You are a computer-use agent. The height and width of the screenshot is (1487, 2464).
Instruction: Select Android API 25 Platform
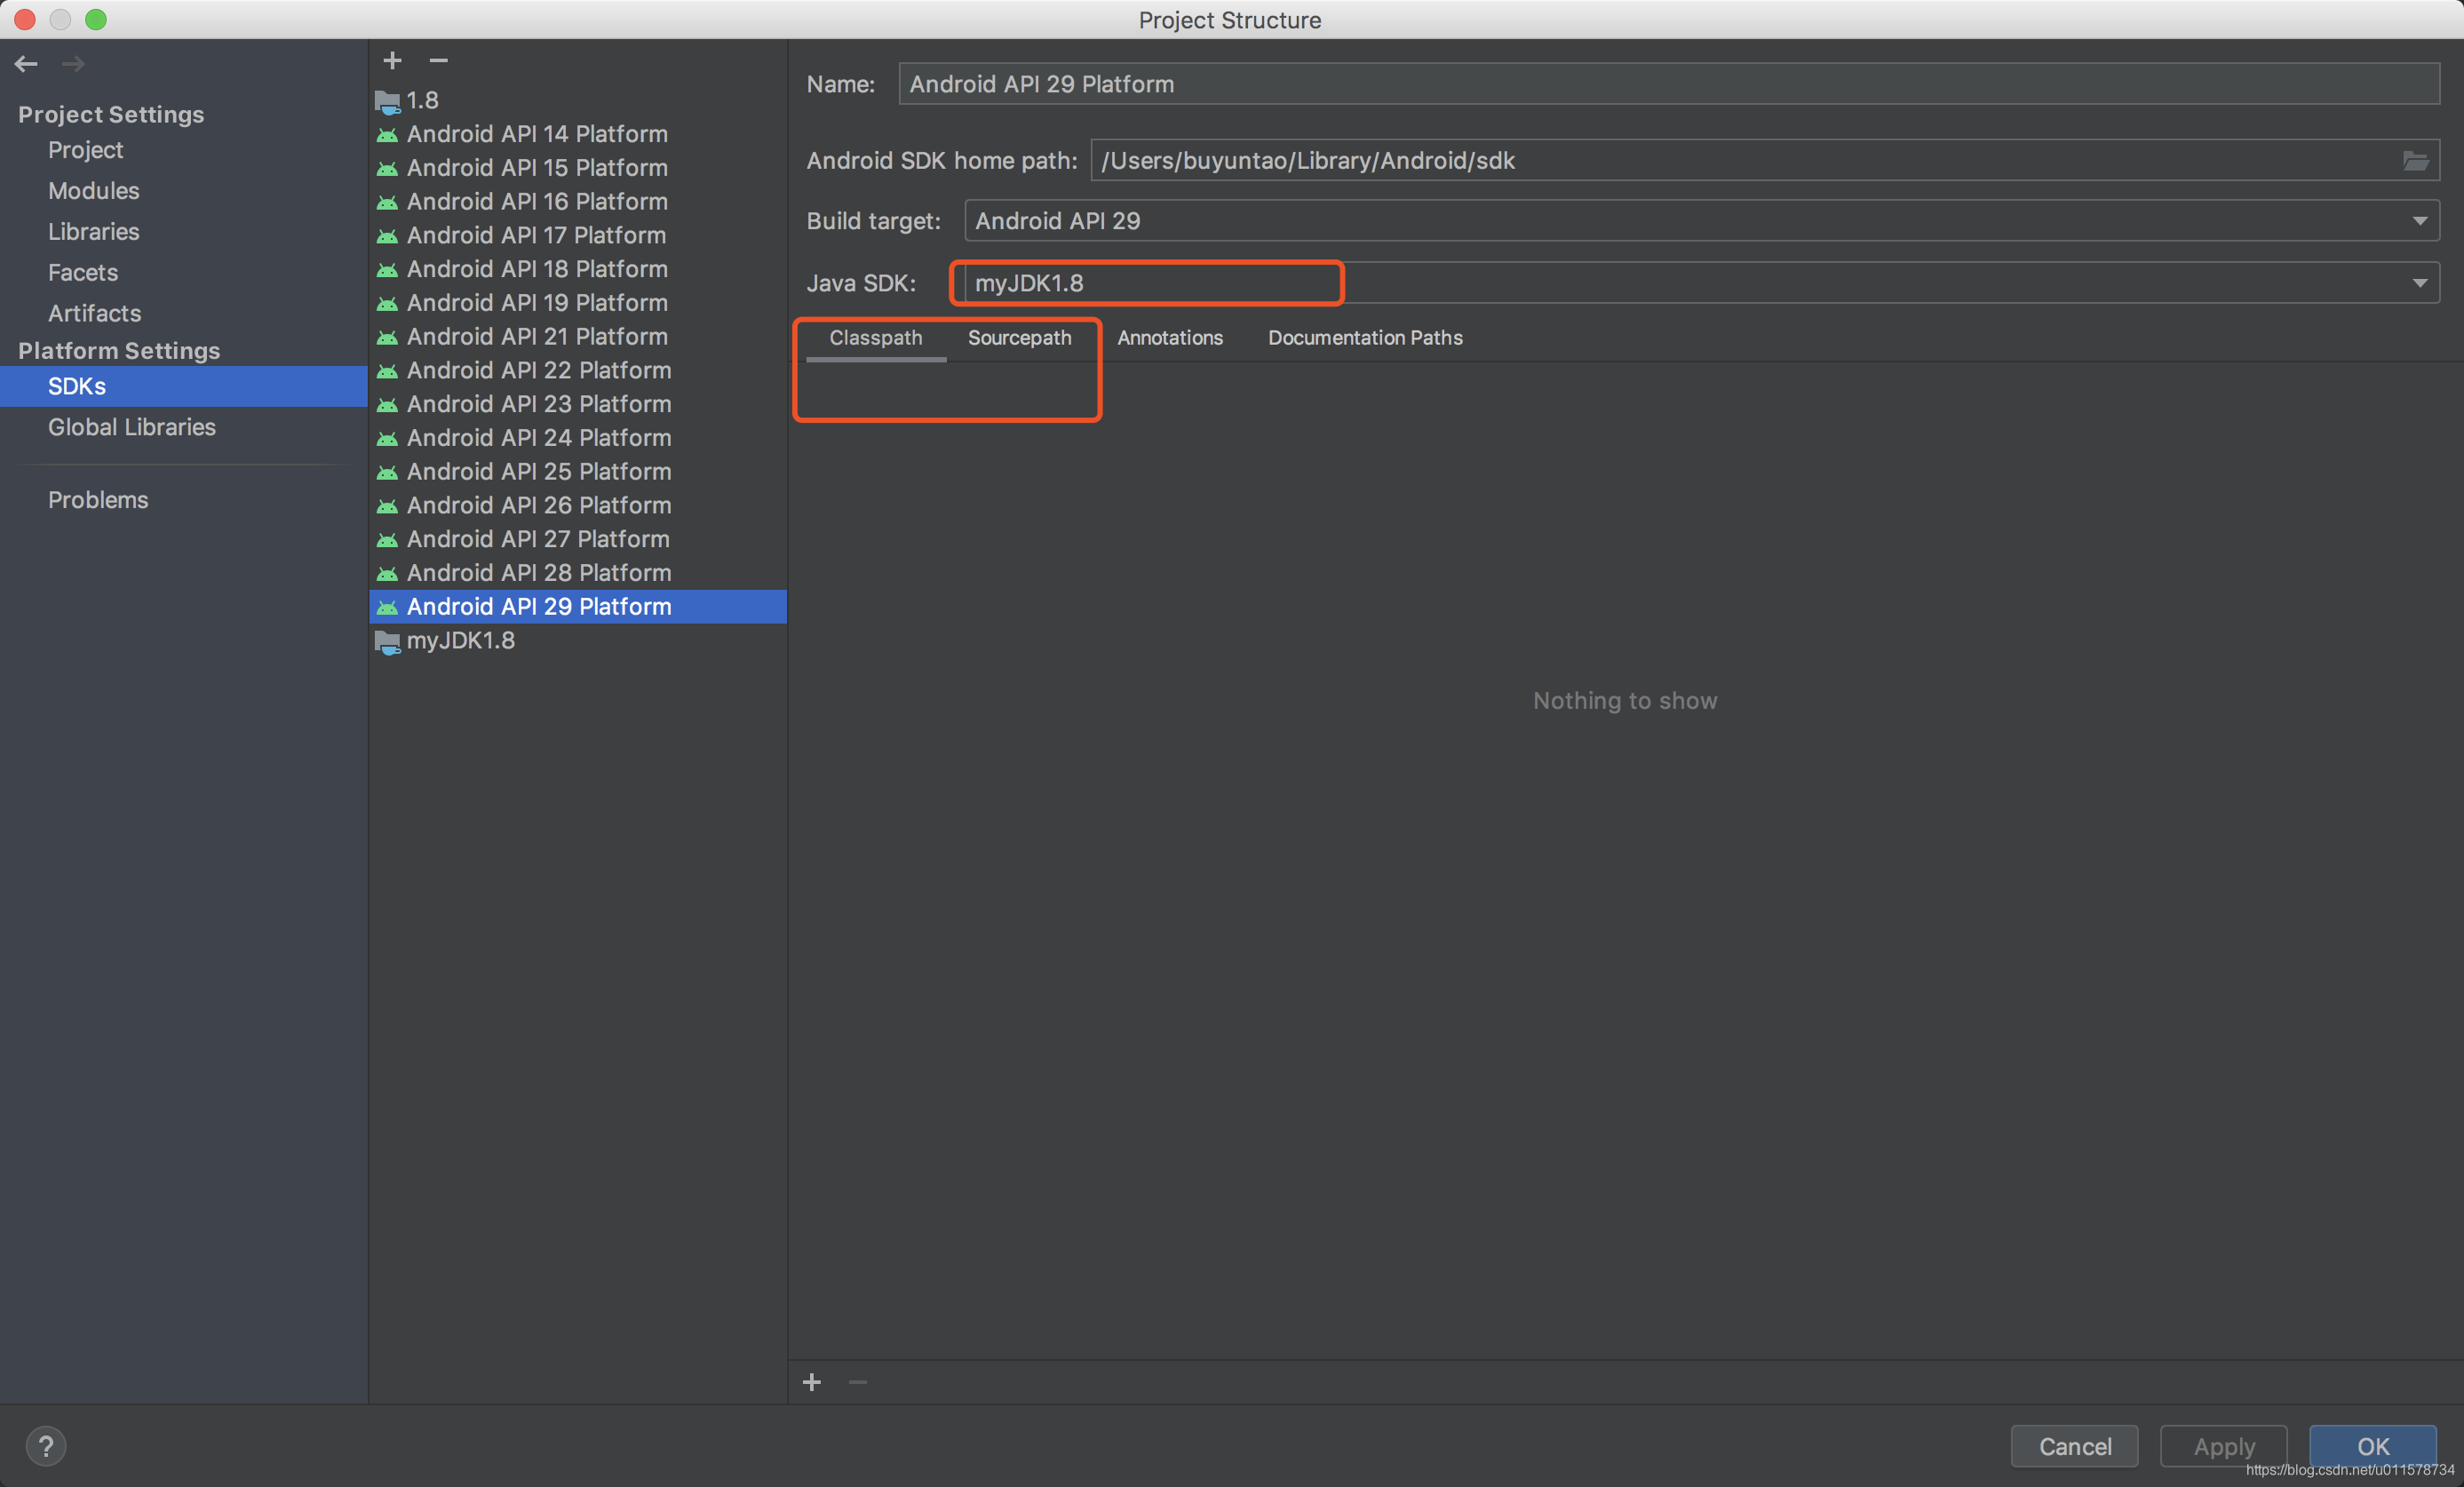pyautogui.click(x=578, y=473)
